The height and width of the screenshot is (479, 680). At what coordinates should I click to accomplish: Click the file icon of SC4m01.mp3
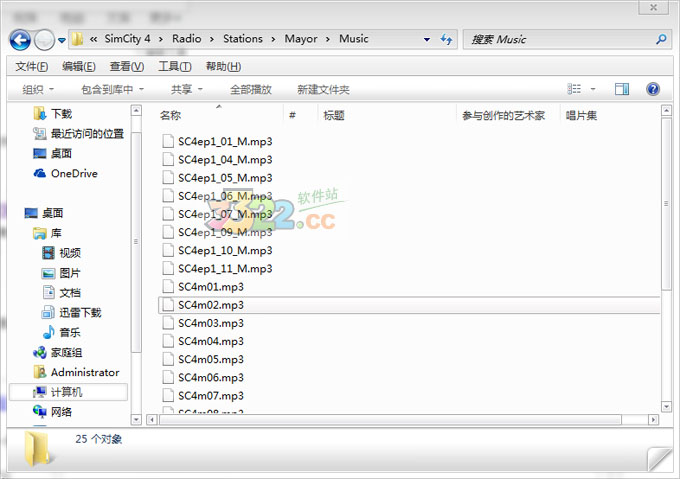(x=168, y=287)
